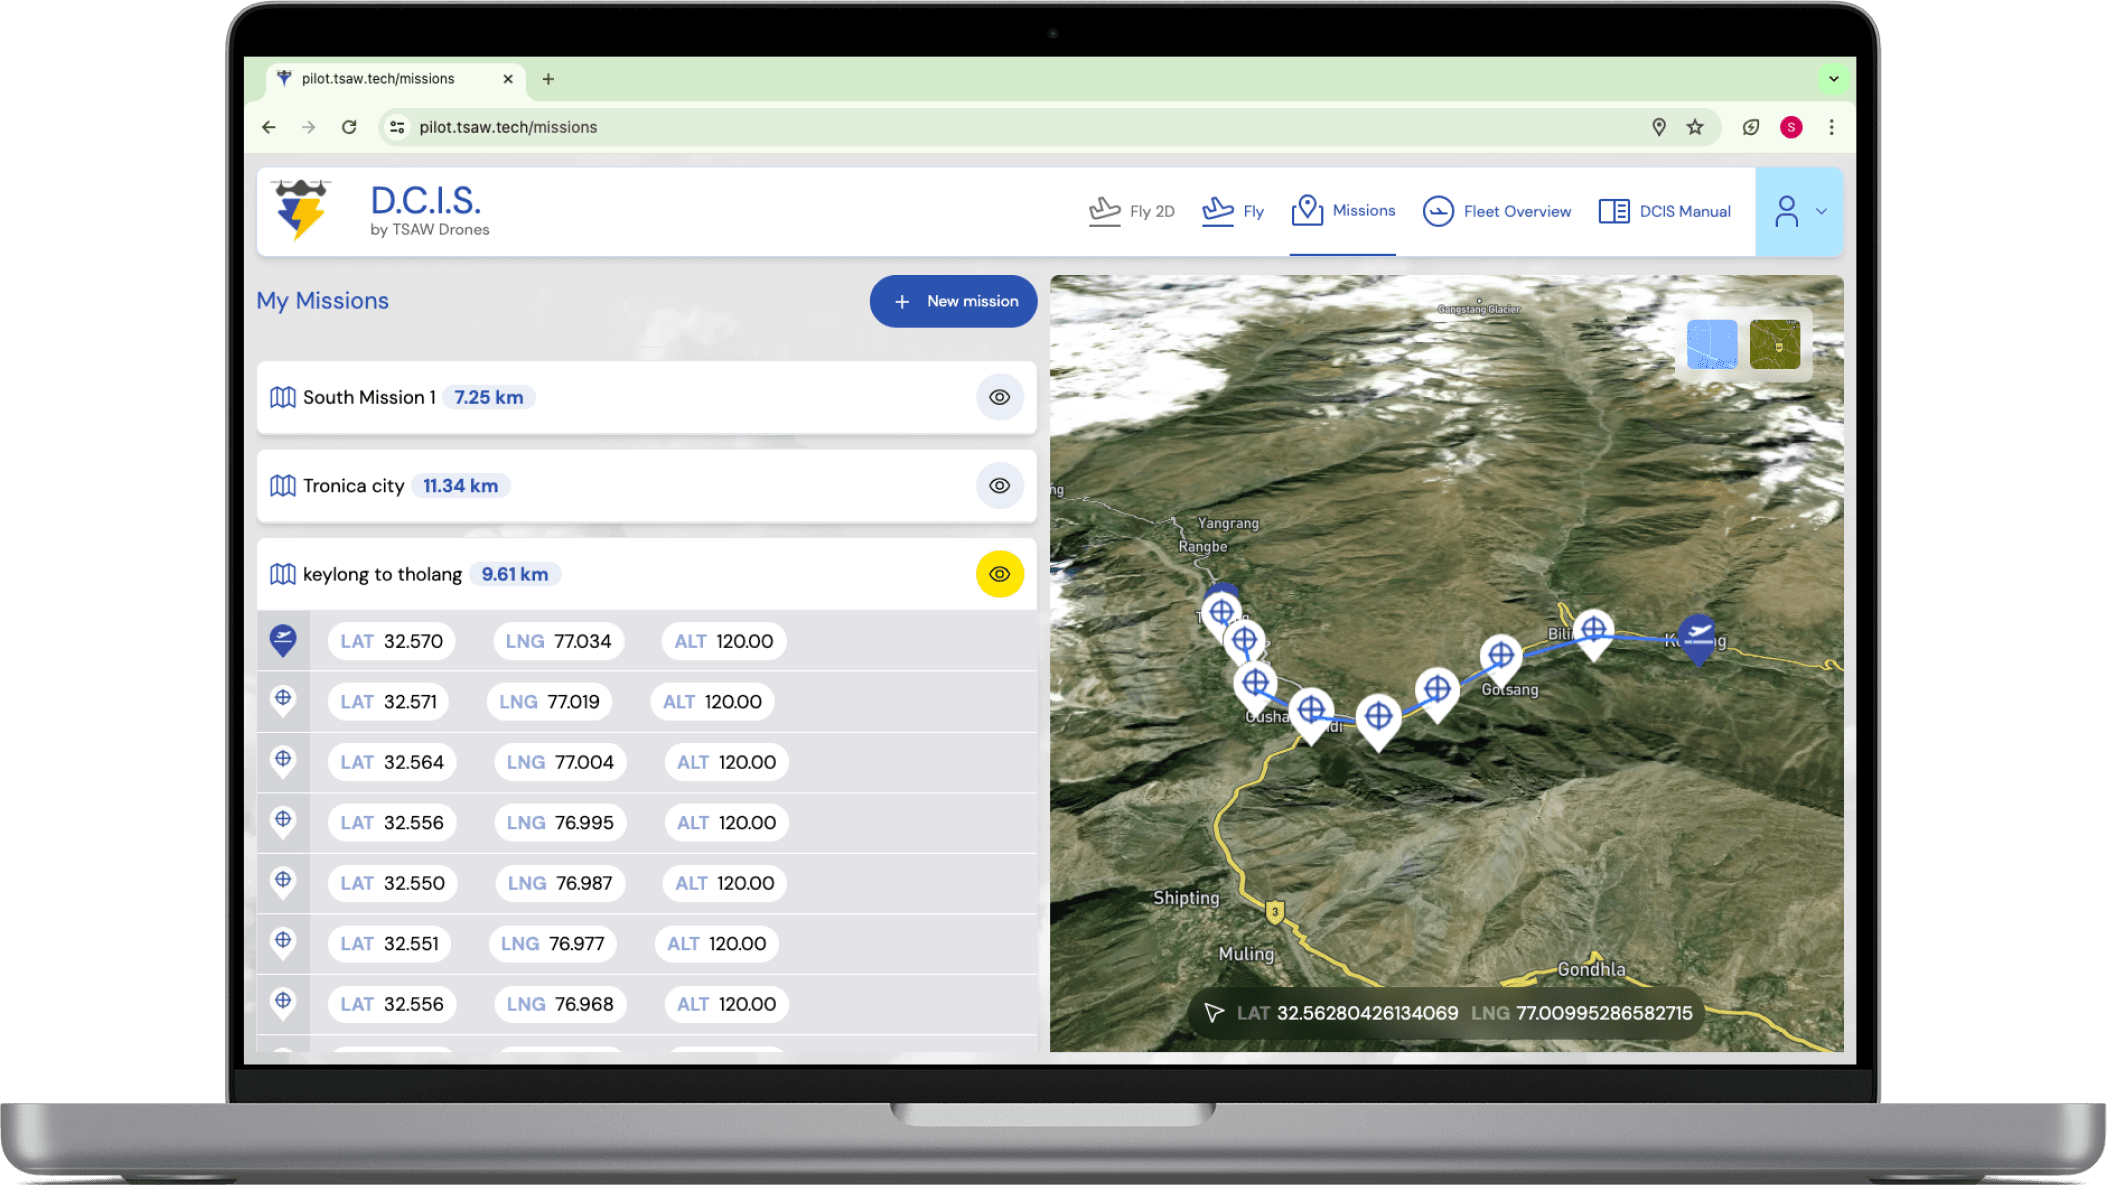
Task: Click the browser bookmark star icon
Action: pos(1695,127)
